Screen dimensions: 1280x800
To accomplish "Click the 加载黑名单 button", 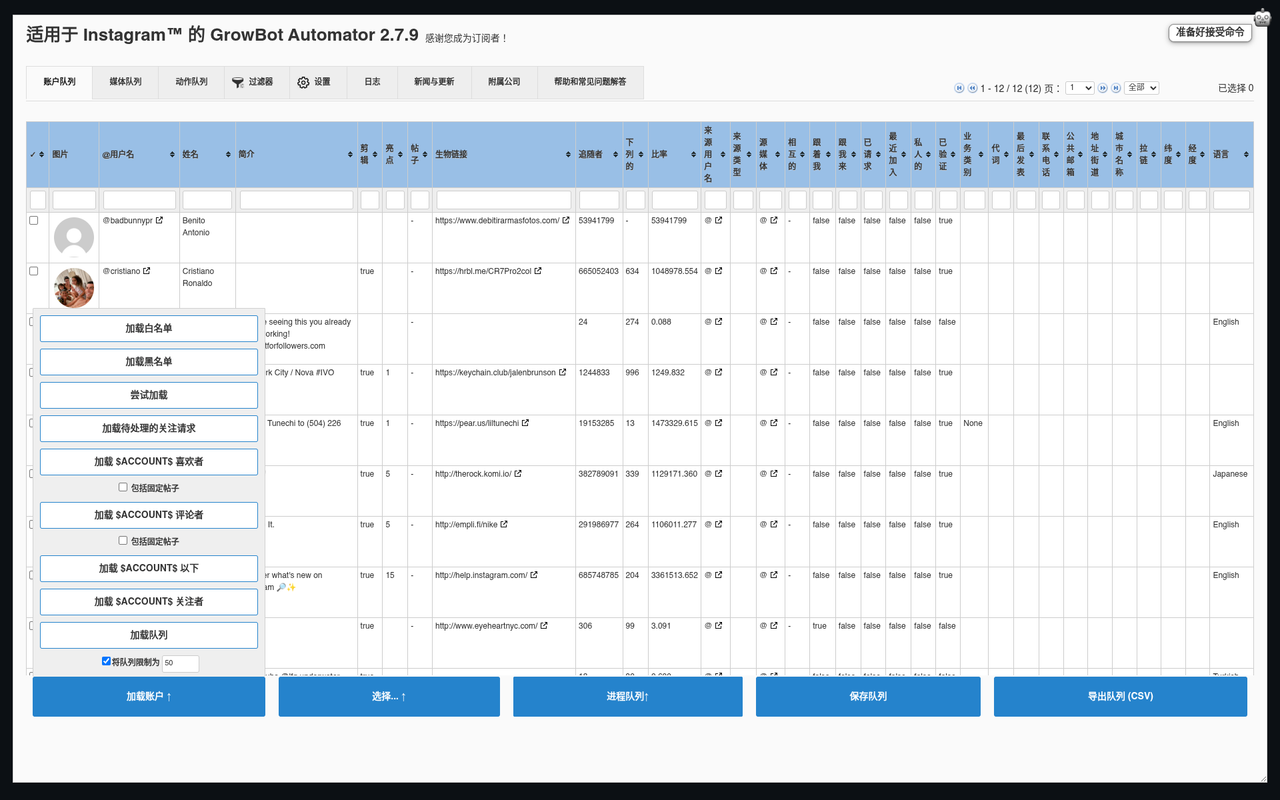I will click(x=149, y=361).
